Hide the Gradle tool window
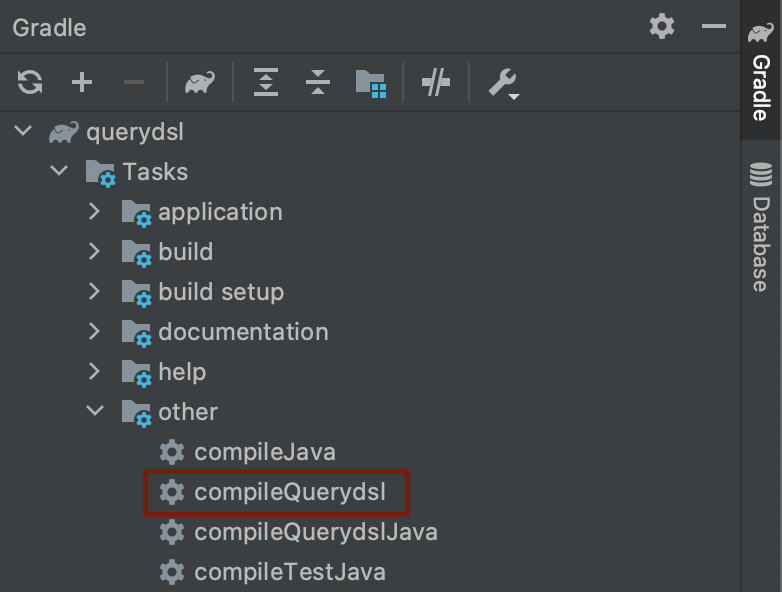 pyautogui.click(x=714, y=26)
